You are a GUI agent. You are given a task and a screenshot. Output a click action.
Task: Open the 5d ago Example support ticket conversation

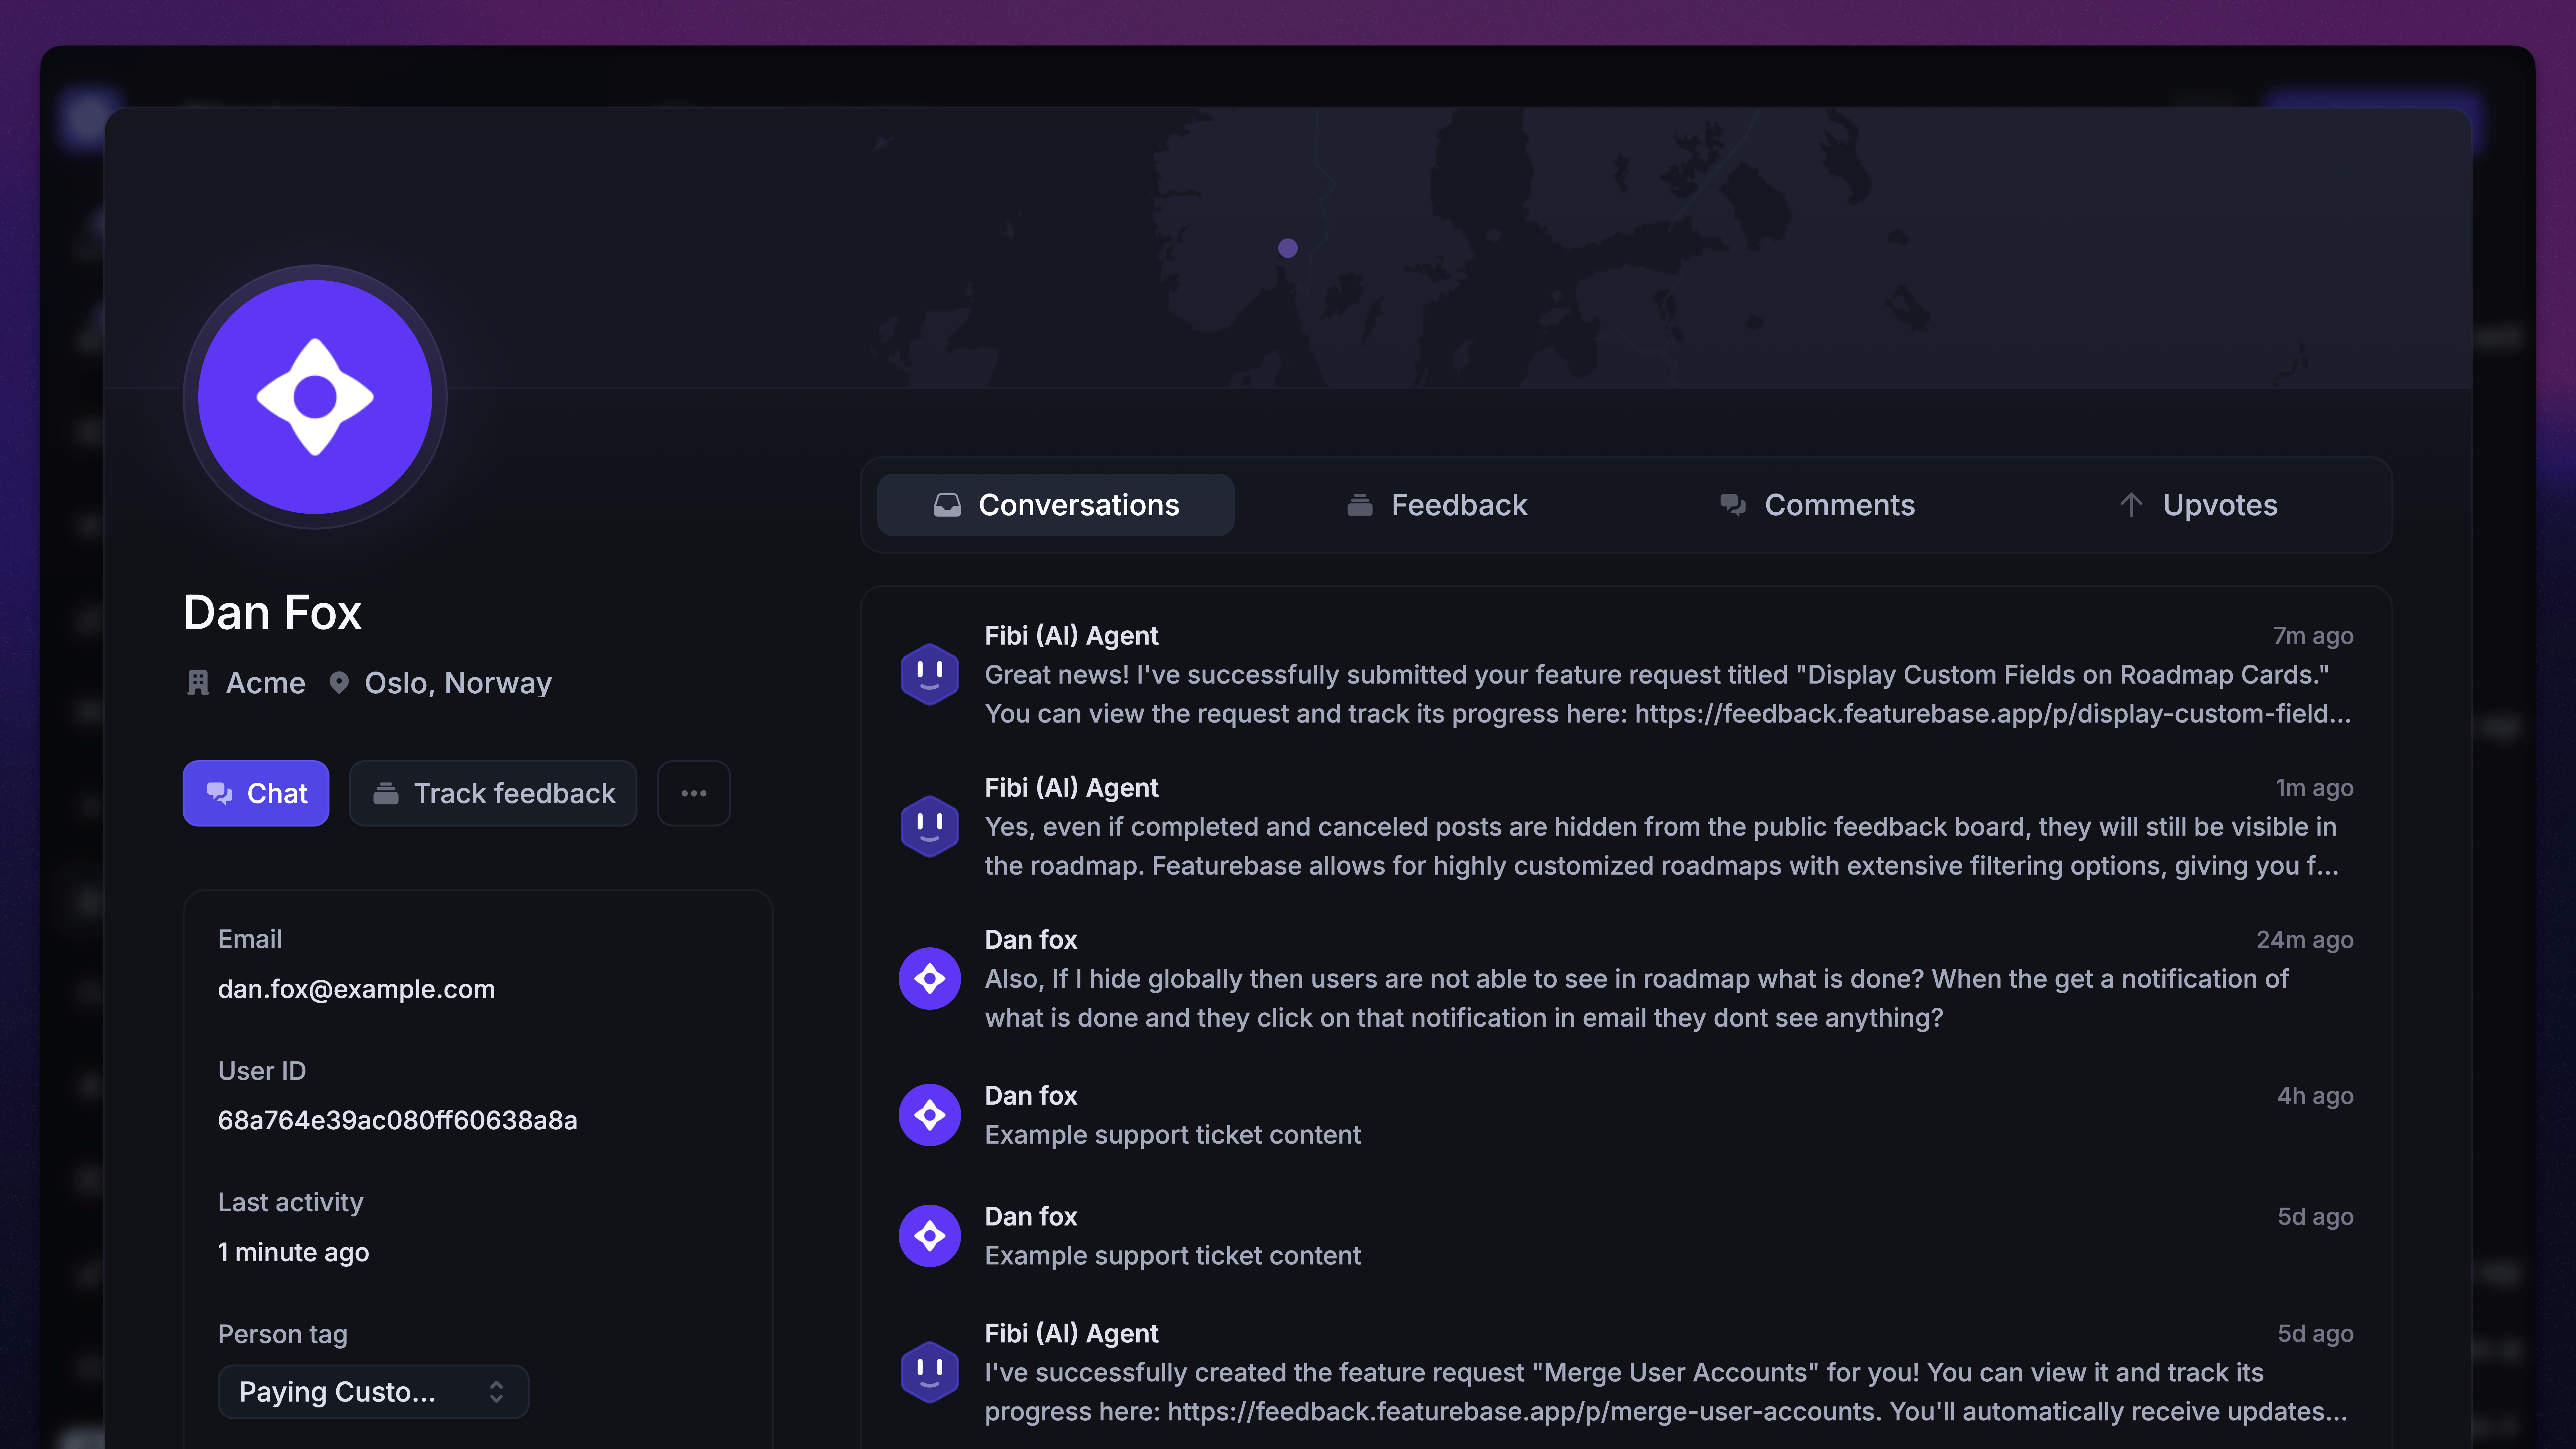point(1172,1255)
